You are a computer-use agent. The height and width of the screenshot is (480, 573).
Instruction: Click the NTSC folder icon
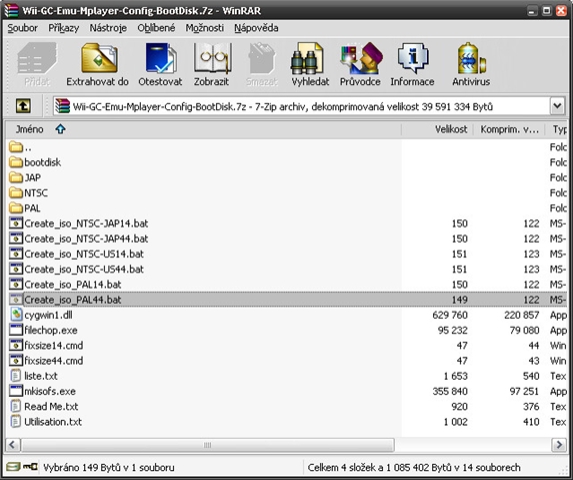point(16,193)
